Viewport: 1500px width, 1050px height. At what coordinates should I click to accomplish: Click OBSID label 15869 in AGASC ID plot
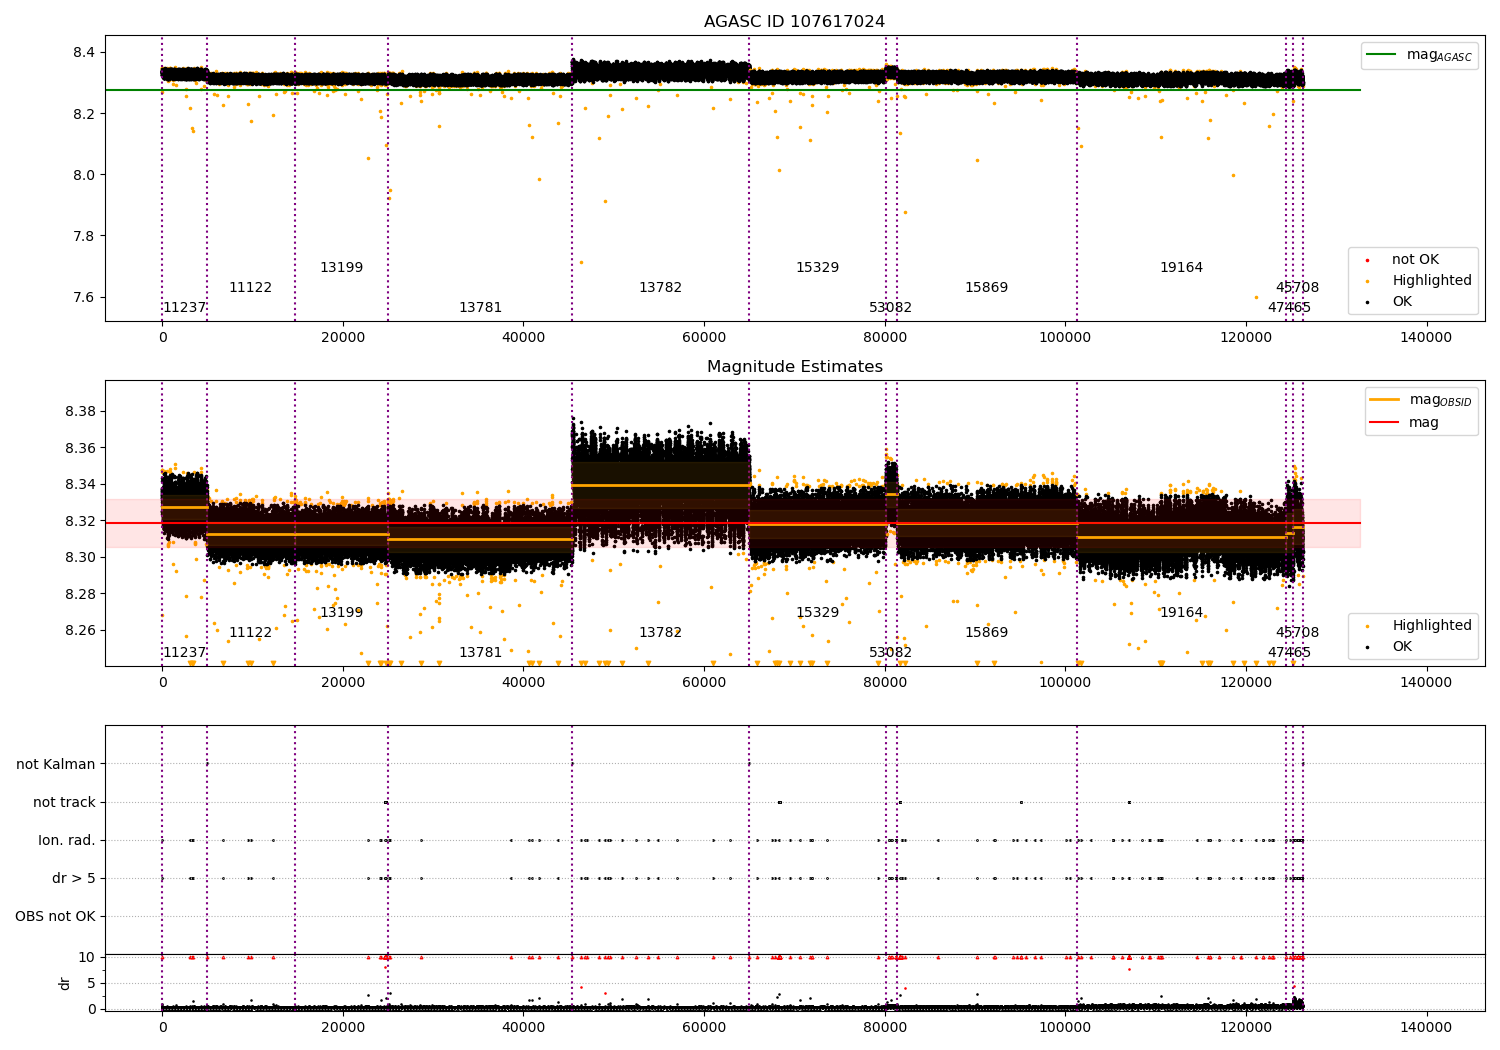point(986,288)
